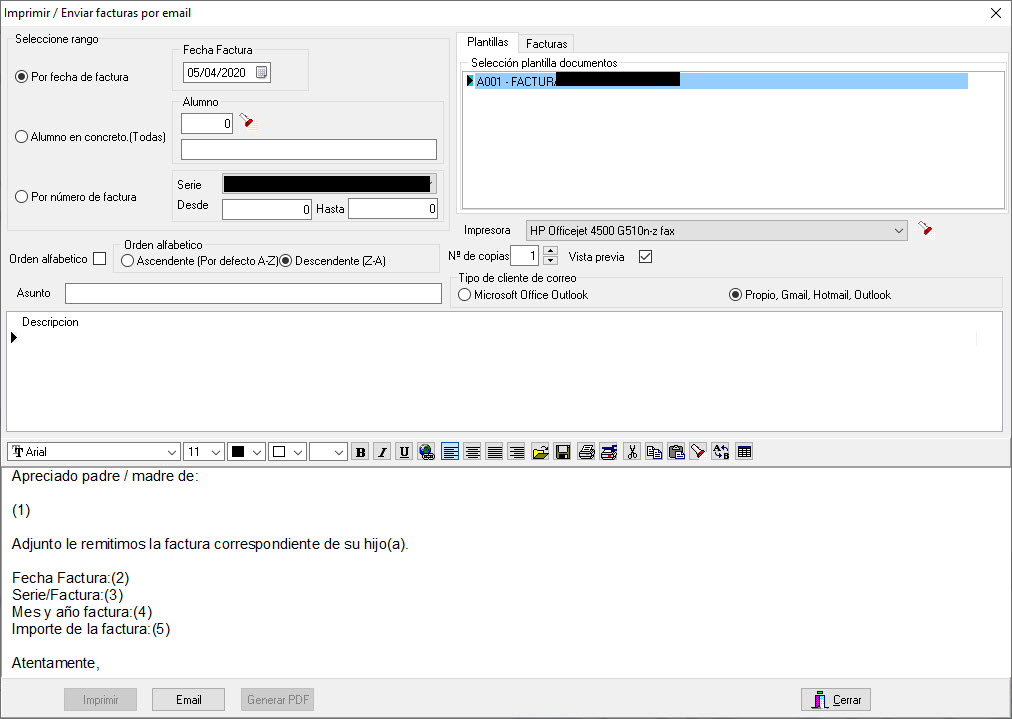Insert a hyperlink with the globe icon
Viewport: 1012px width, 719px height.
(427, 452)
